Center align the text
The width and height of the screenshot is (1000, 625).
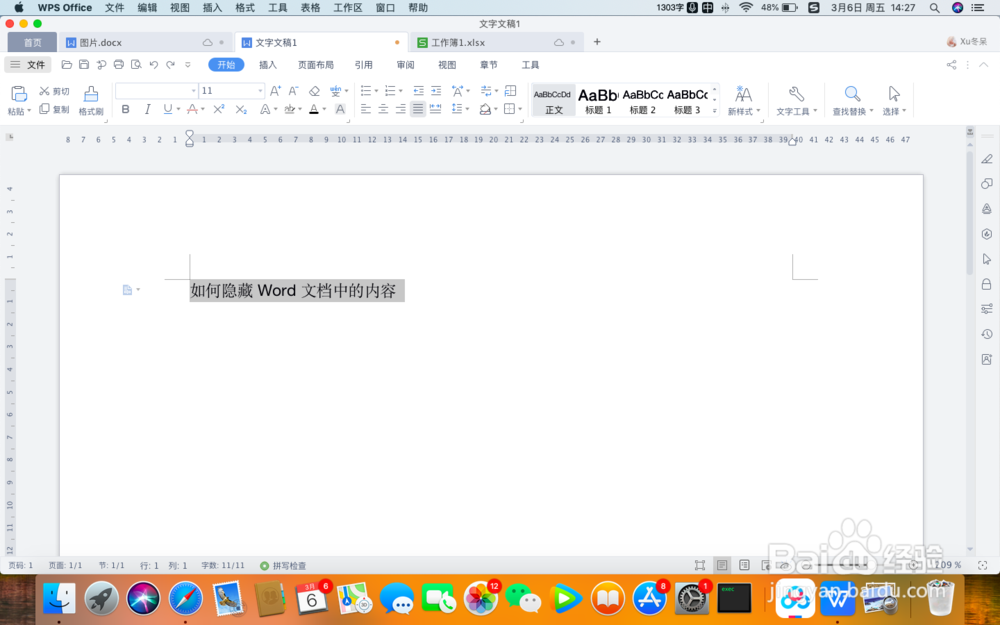tap(383, 109)
